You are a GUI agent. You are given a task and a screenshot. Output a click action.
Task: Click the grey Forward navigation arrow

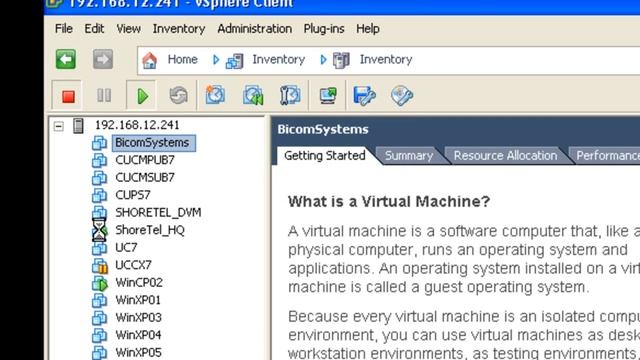pos(103,60)
